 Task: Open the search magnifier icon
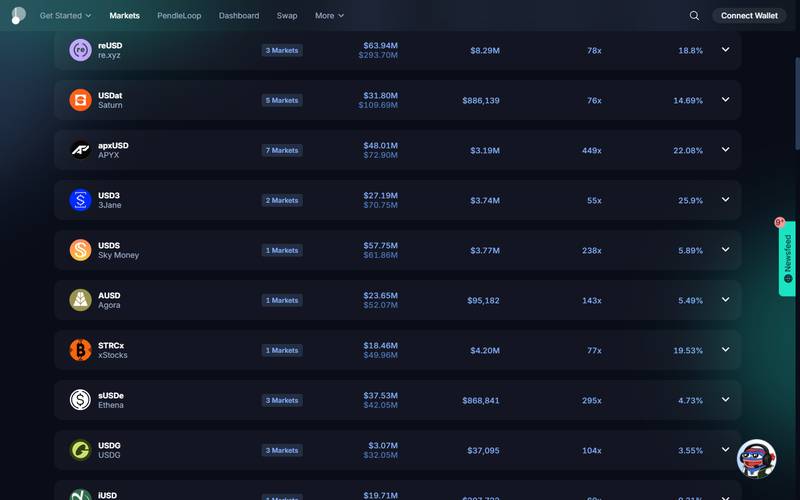(694, 16)
